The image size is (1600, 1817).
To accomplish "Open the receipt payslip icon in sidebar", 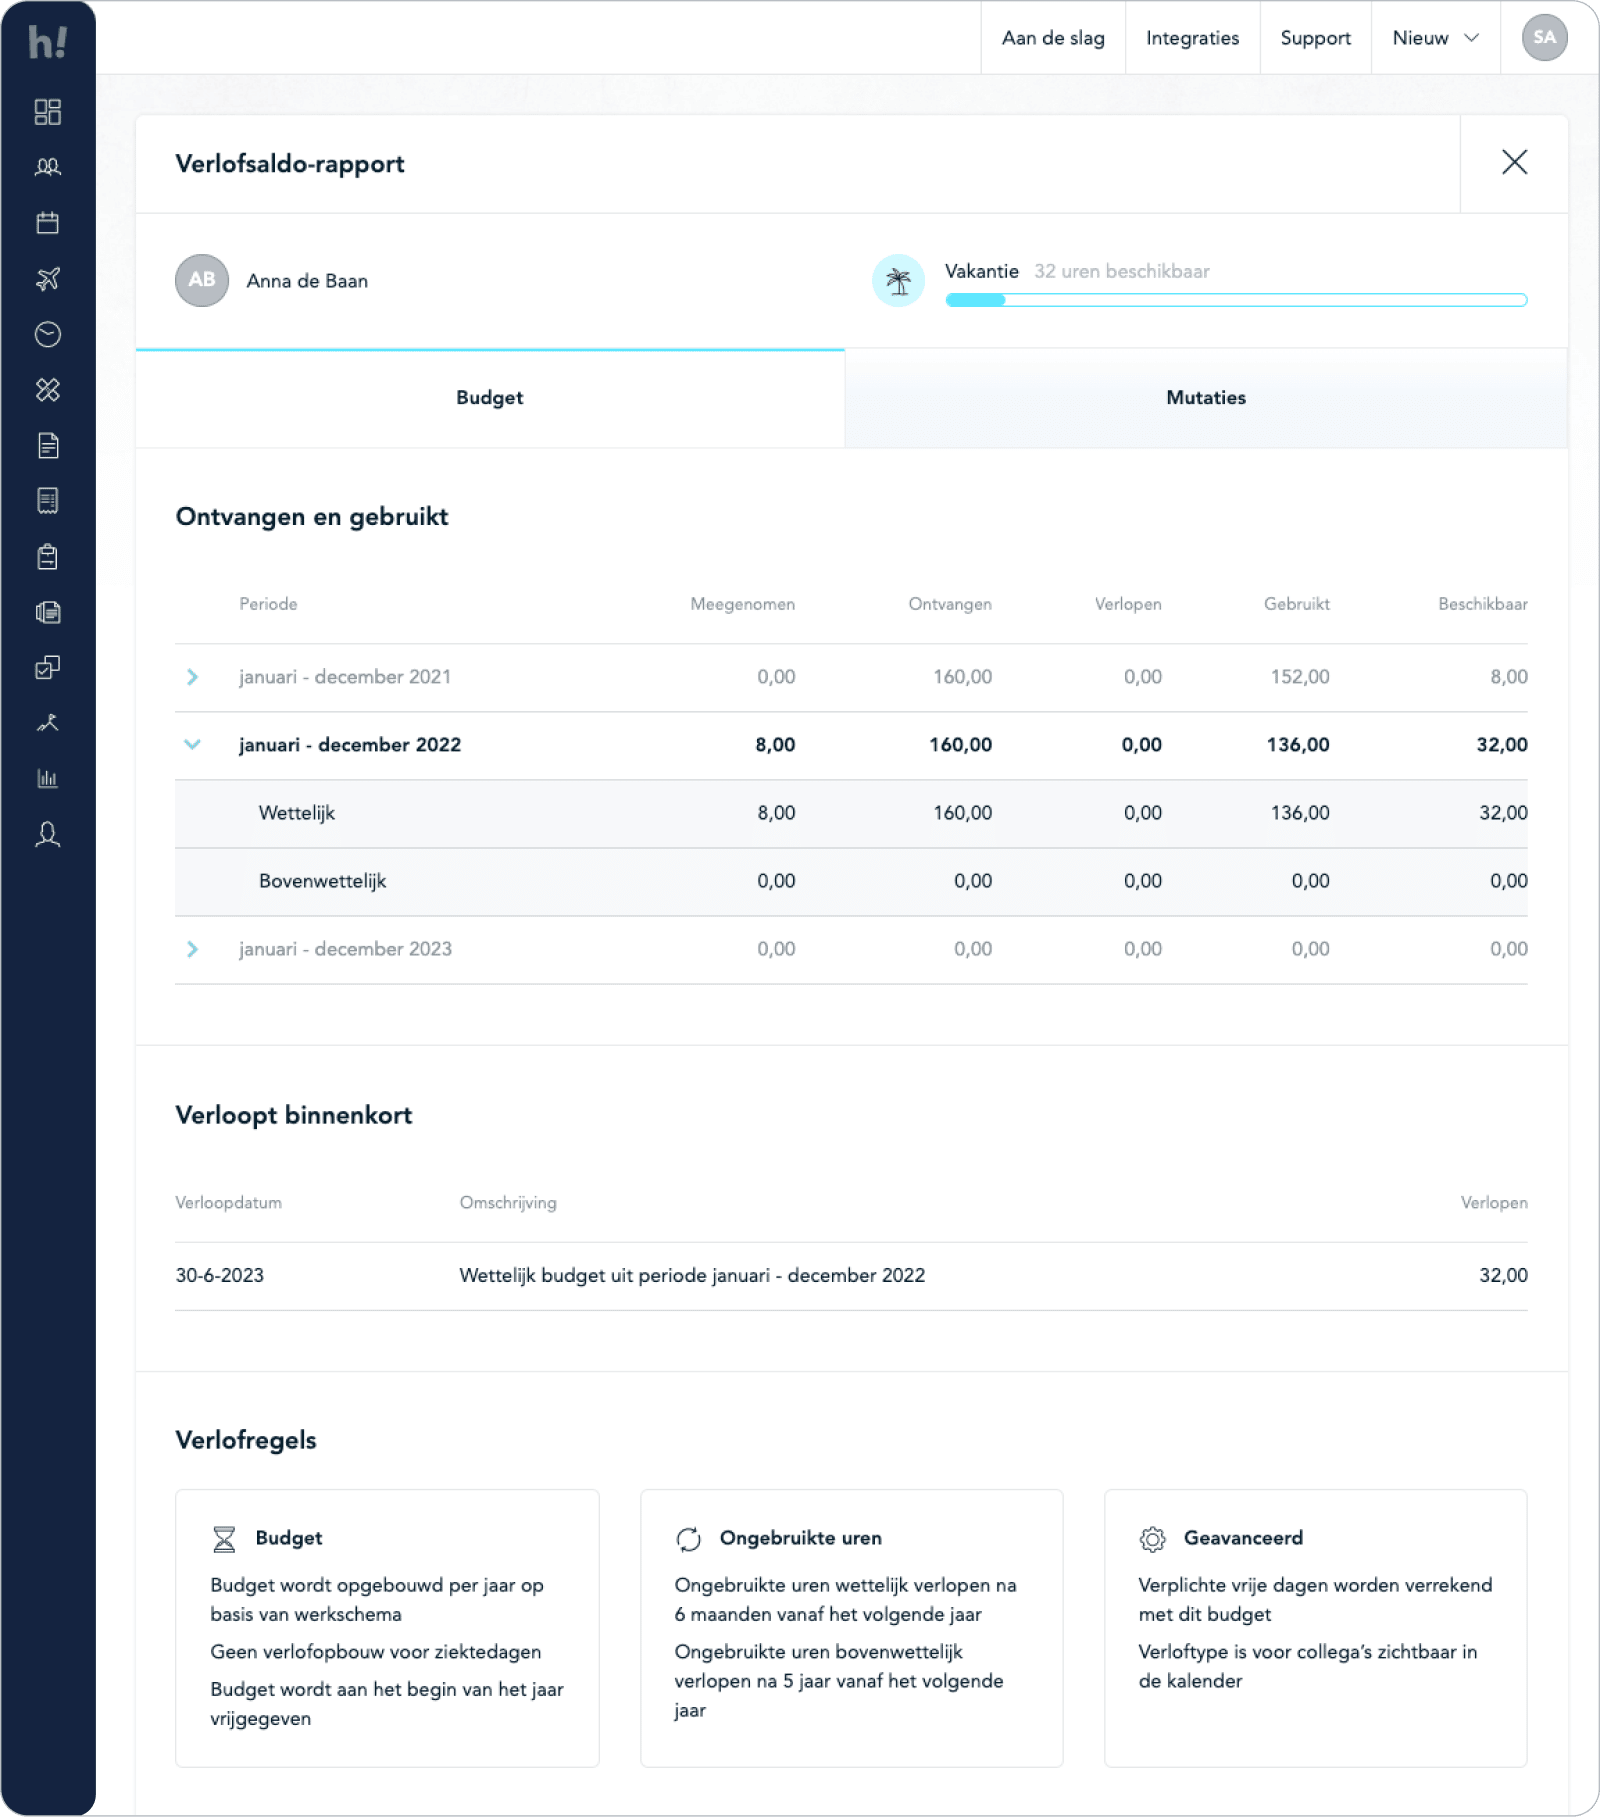I will 48,501.
